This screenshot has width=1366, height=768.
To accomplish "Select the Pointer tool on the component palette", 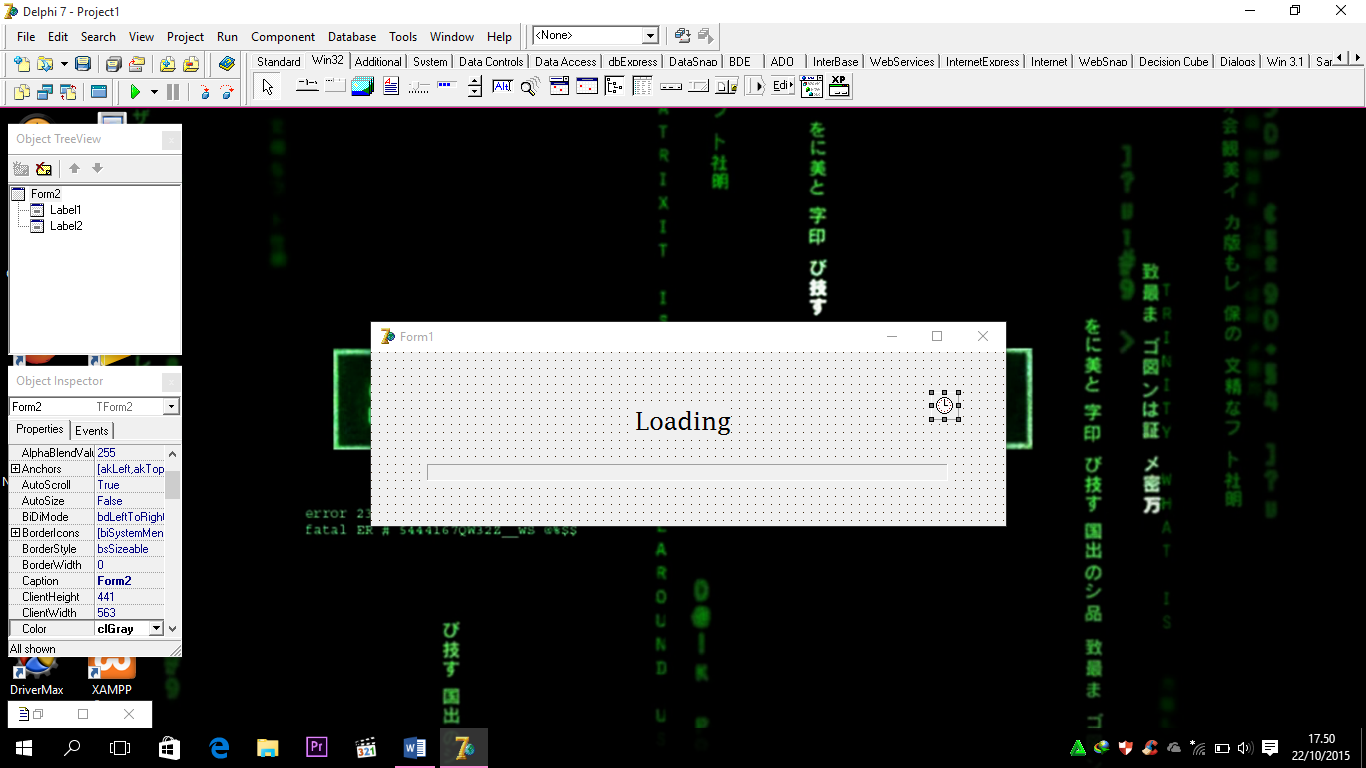I will tap(266, 86).
